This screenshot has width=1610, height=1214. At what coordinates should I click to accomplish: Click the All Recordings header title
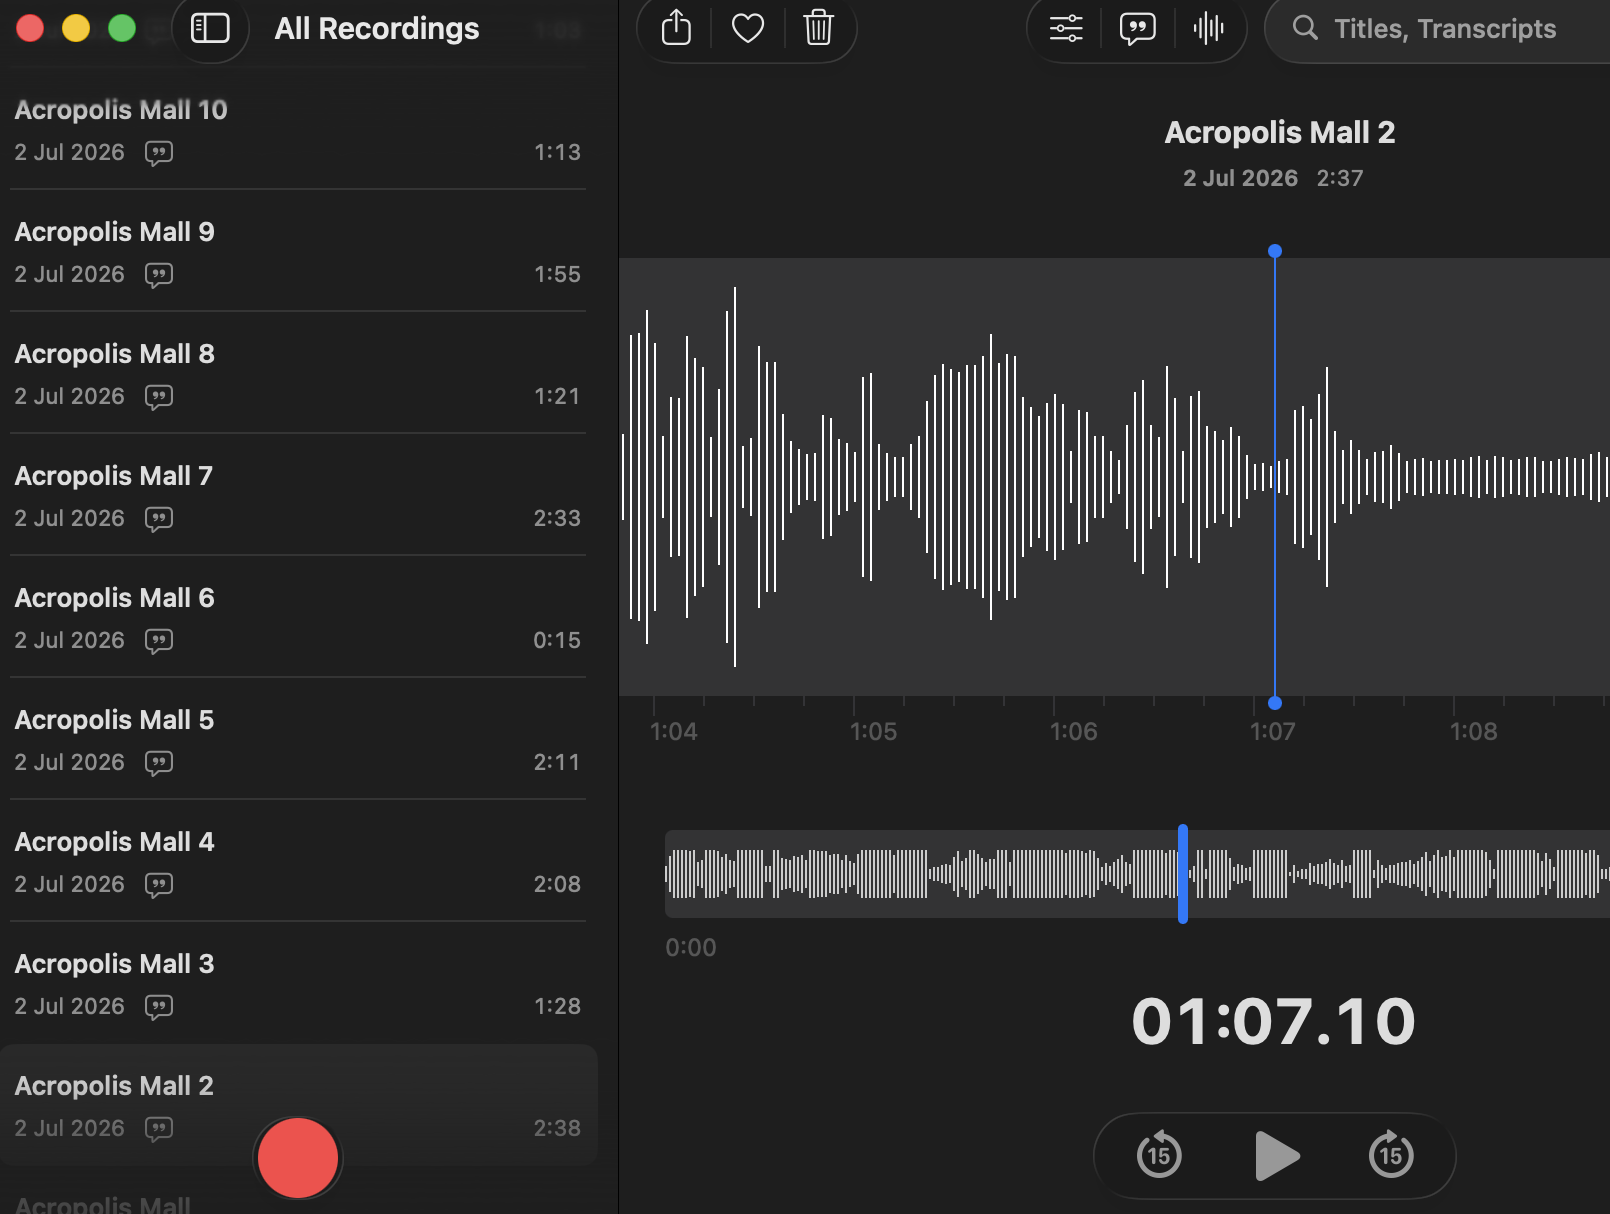pos(377,29)
